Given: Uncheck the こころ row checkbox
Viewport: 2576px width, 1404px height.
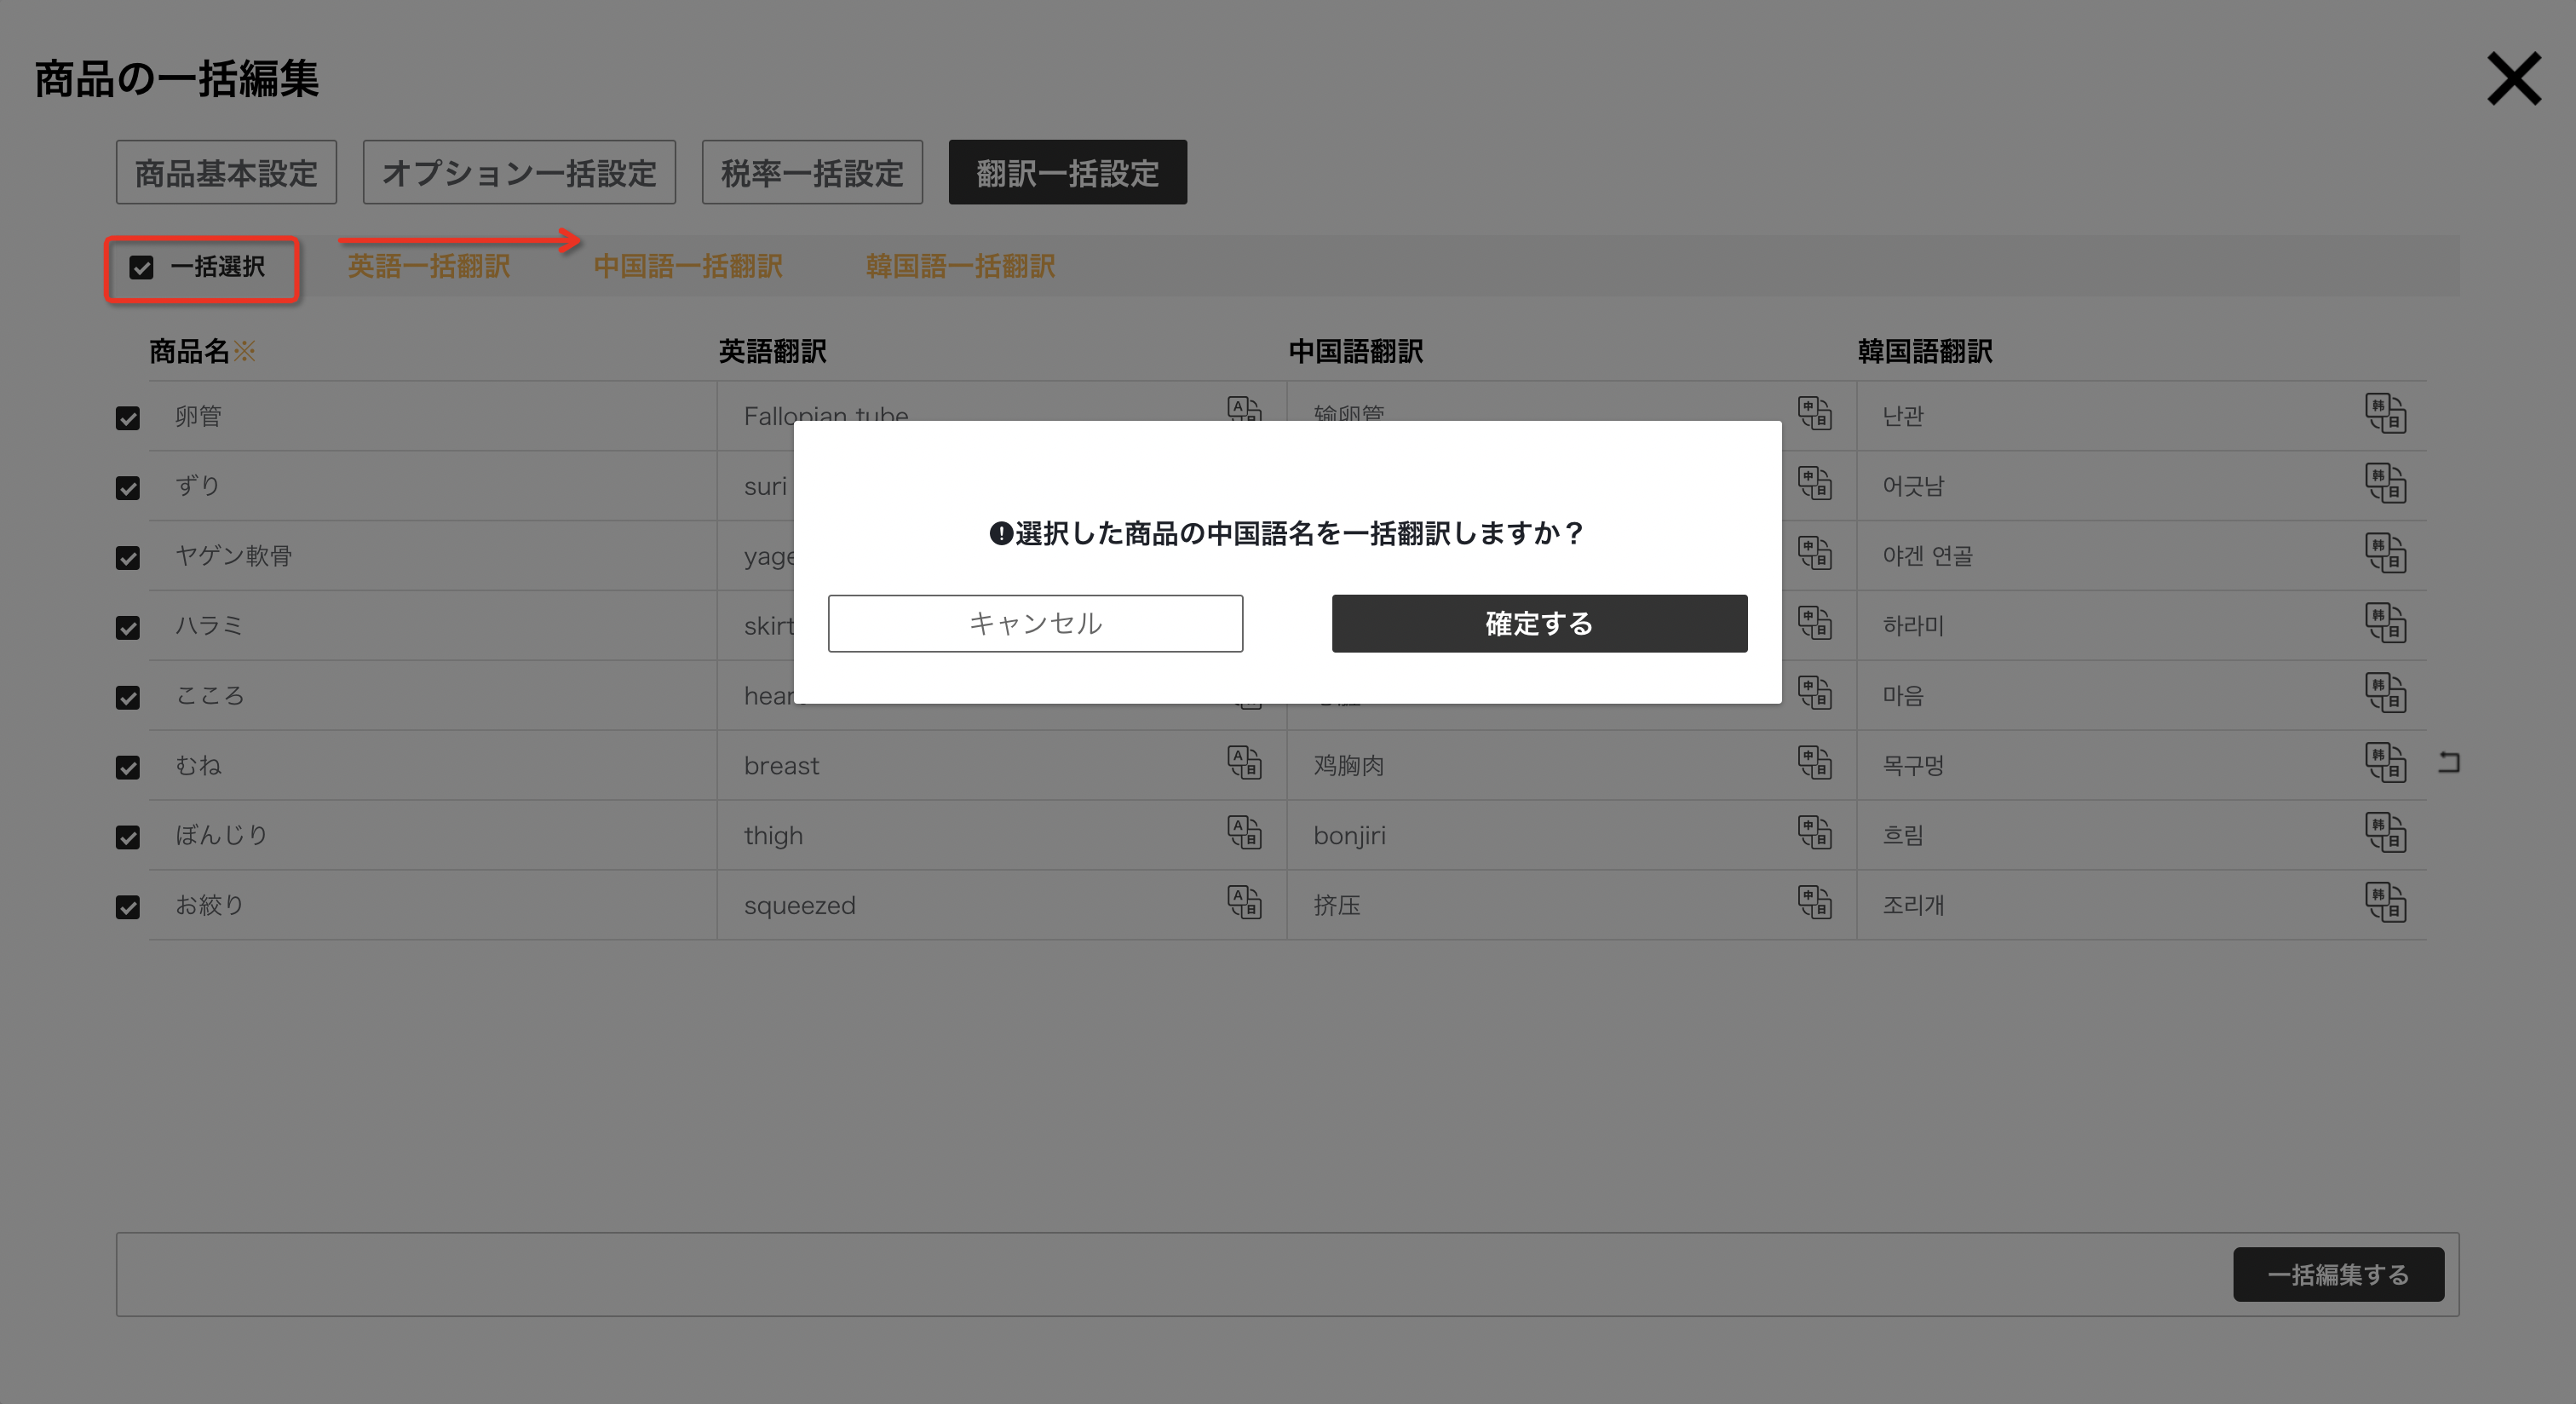Looking at the screenshot, I should 128,698.
